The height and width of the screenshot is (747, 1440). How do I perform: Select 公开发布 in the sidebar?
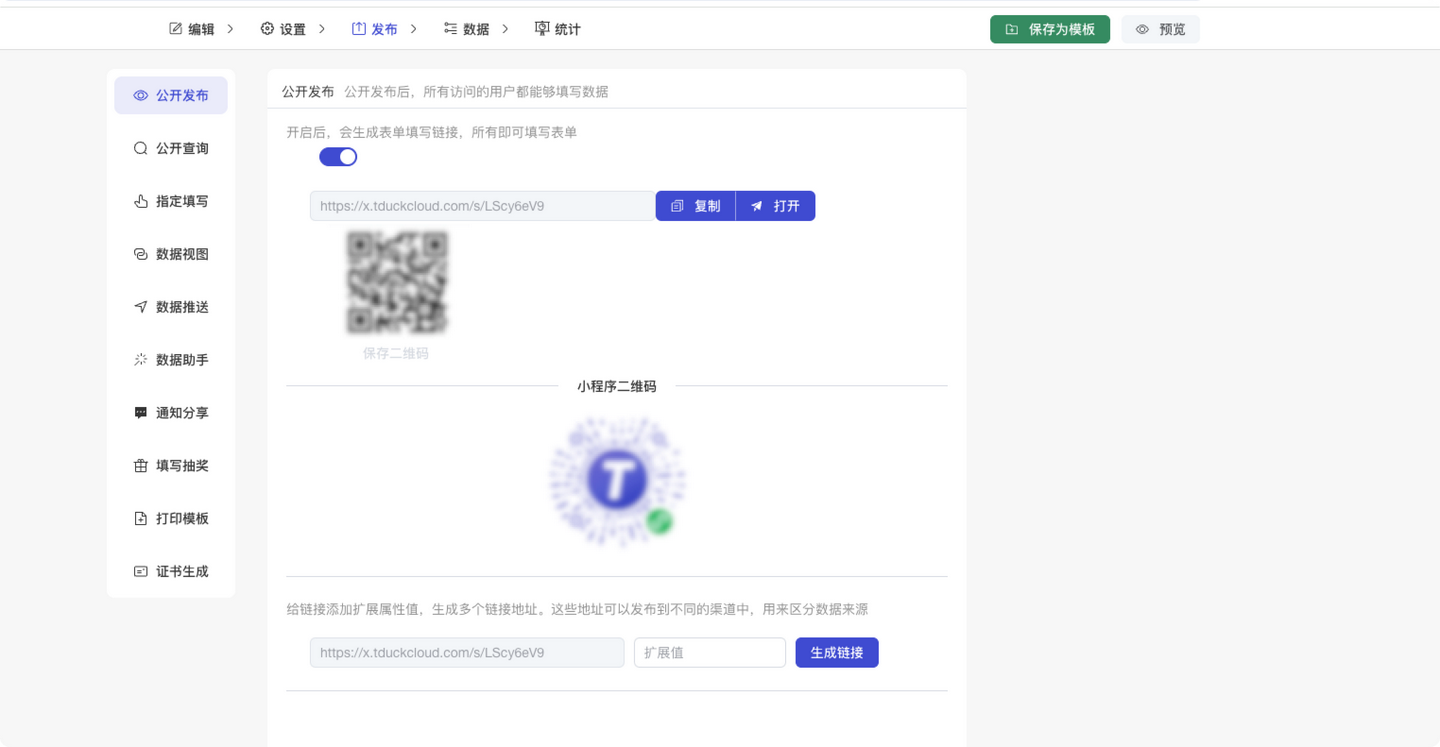pos(171,96)
